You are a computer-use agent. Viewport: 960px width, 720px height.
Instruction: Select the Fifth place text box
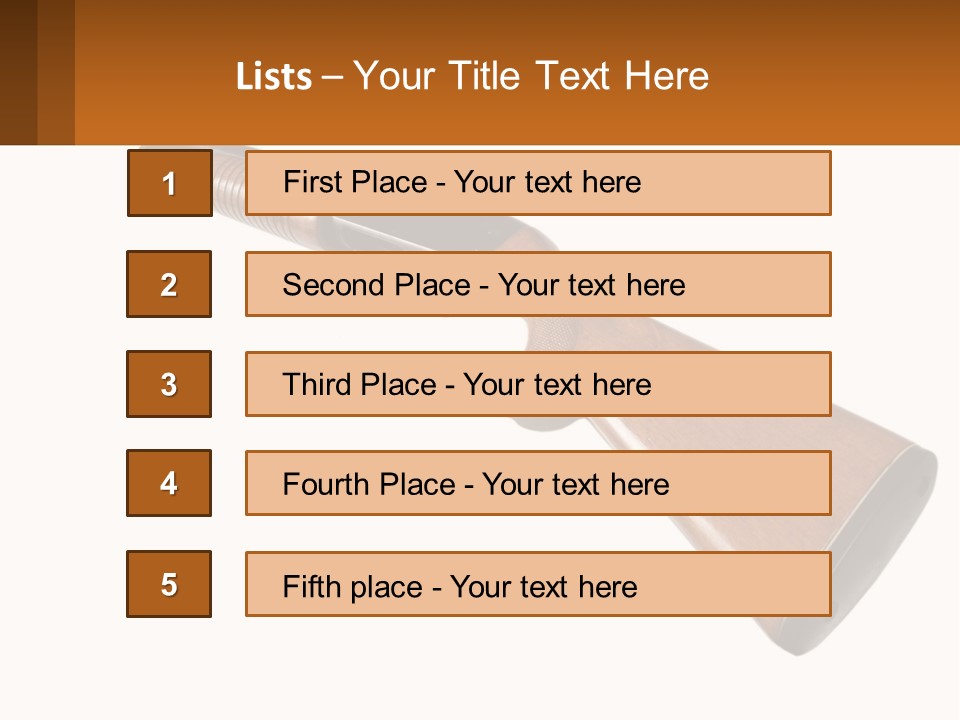pyautogui.click(x=538, y=584)
